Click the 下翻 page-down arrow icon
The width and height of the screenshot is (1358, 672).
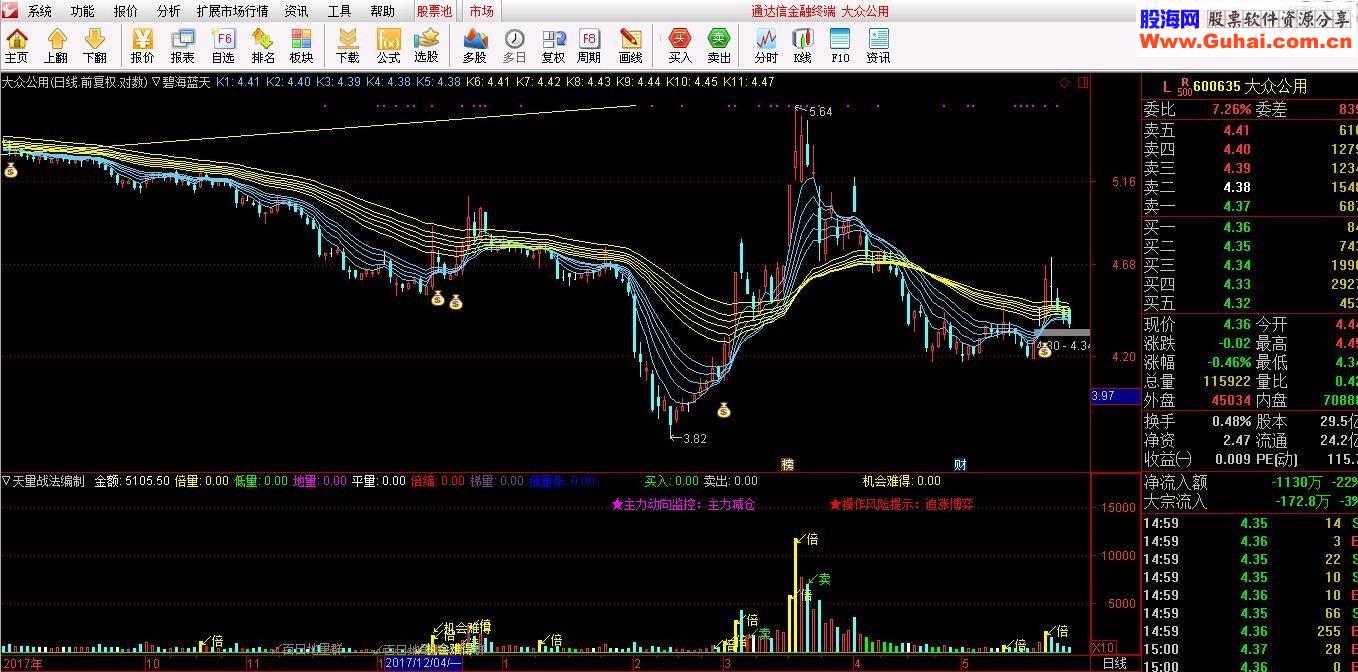coord(94,45)
